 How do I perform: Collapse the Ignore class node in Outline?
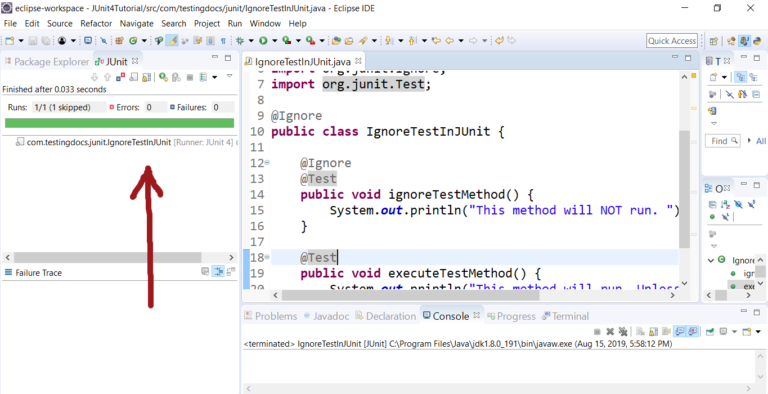pos(711,260)
